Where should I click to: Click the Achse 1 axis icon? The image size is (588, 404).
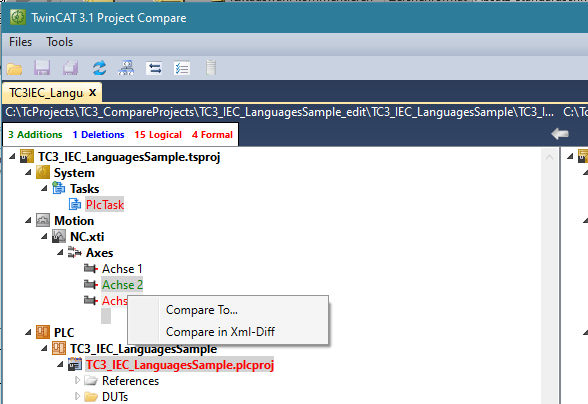[91, 268]
